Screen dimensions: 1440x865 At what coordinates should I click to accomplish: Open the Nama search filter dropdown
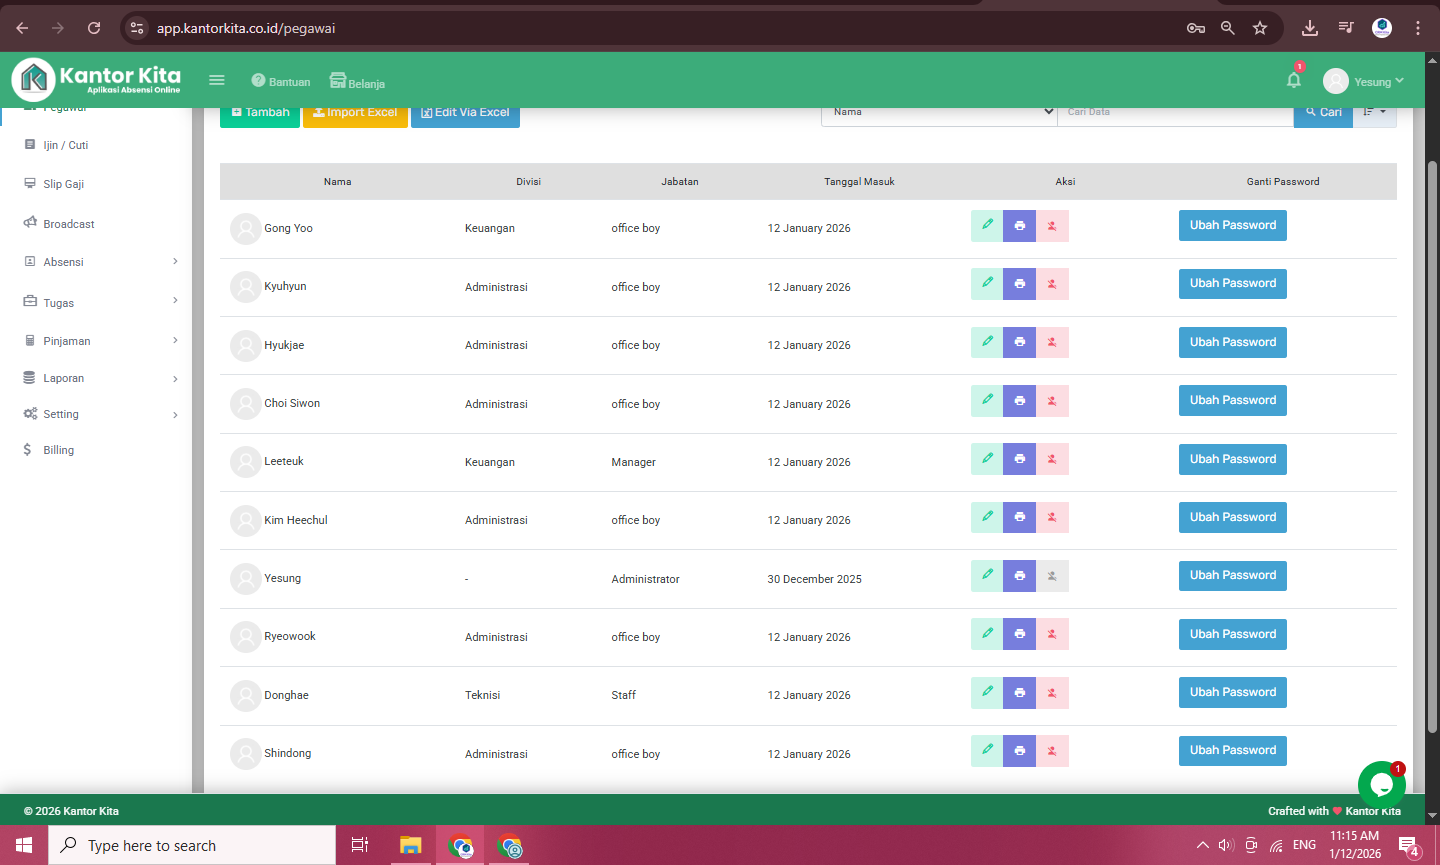point(939,112)
